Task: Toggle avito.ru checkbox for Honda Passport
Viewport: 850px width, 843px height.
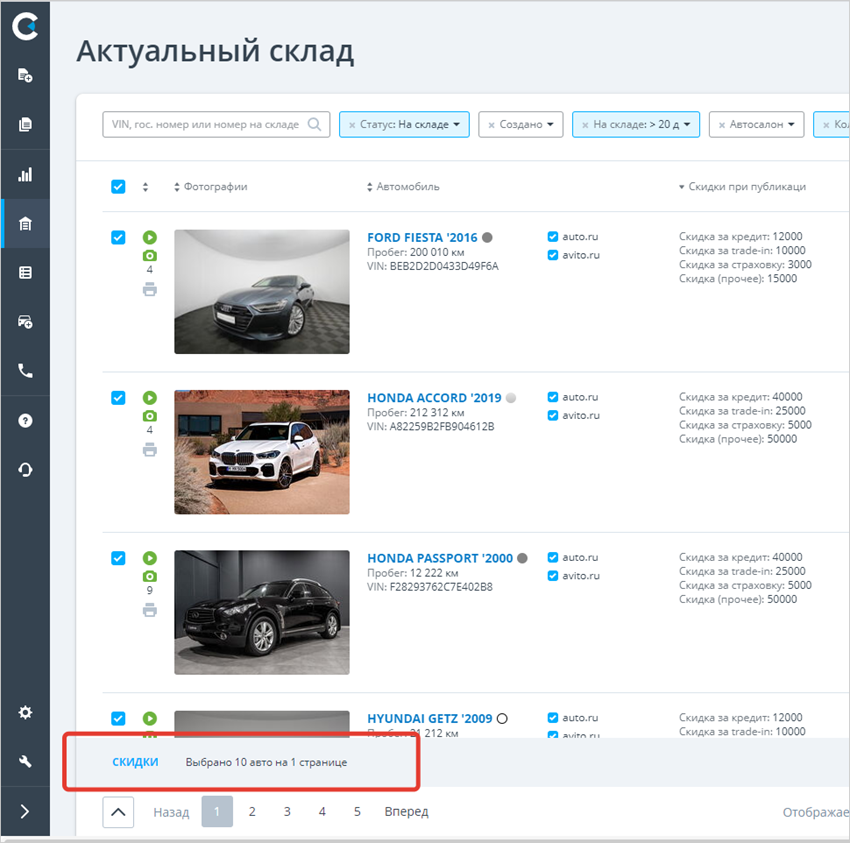Action: [x=552, y=576]
